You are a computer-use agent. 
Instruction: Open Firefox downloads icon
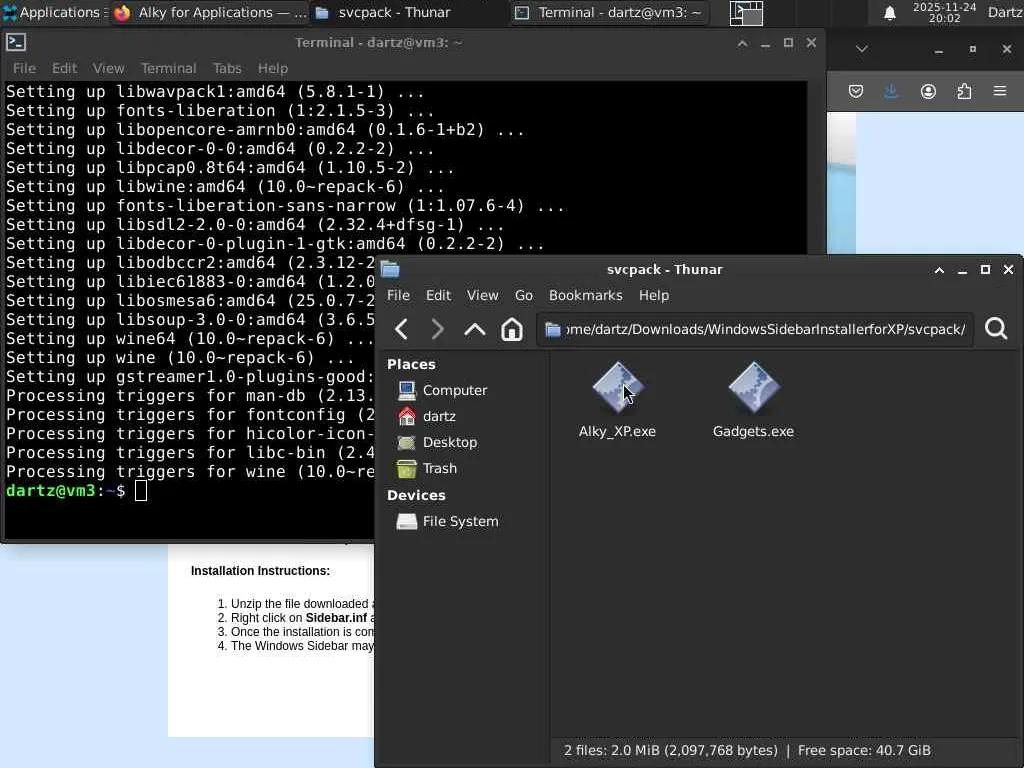891,91
